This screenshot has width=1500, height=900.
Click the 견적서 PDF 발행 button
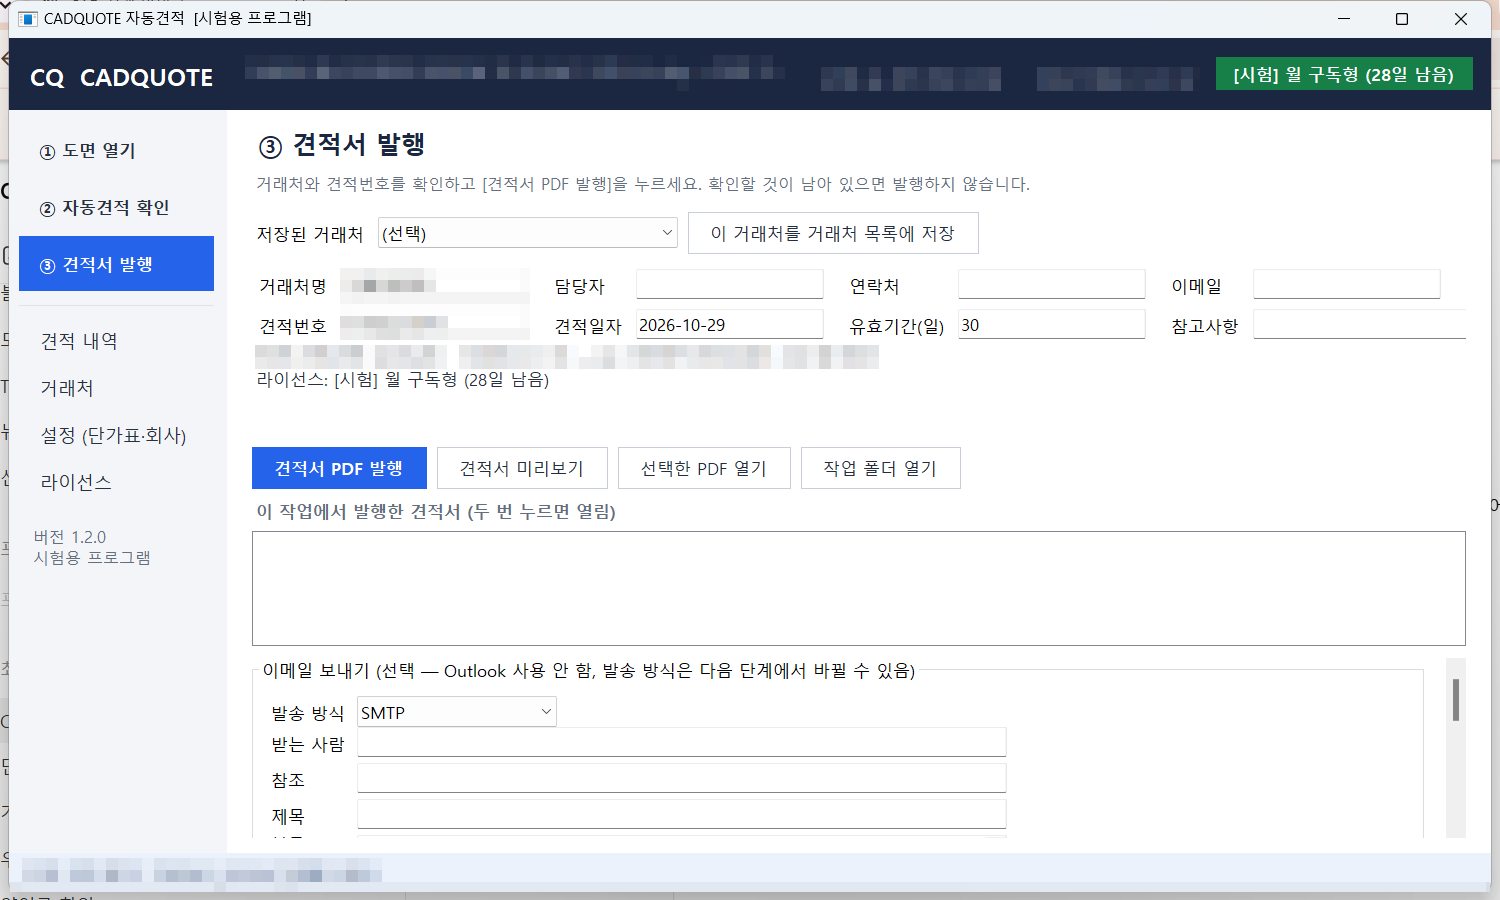pyautogui.click(x=339, y=468)
